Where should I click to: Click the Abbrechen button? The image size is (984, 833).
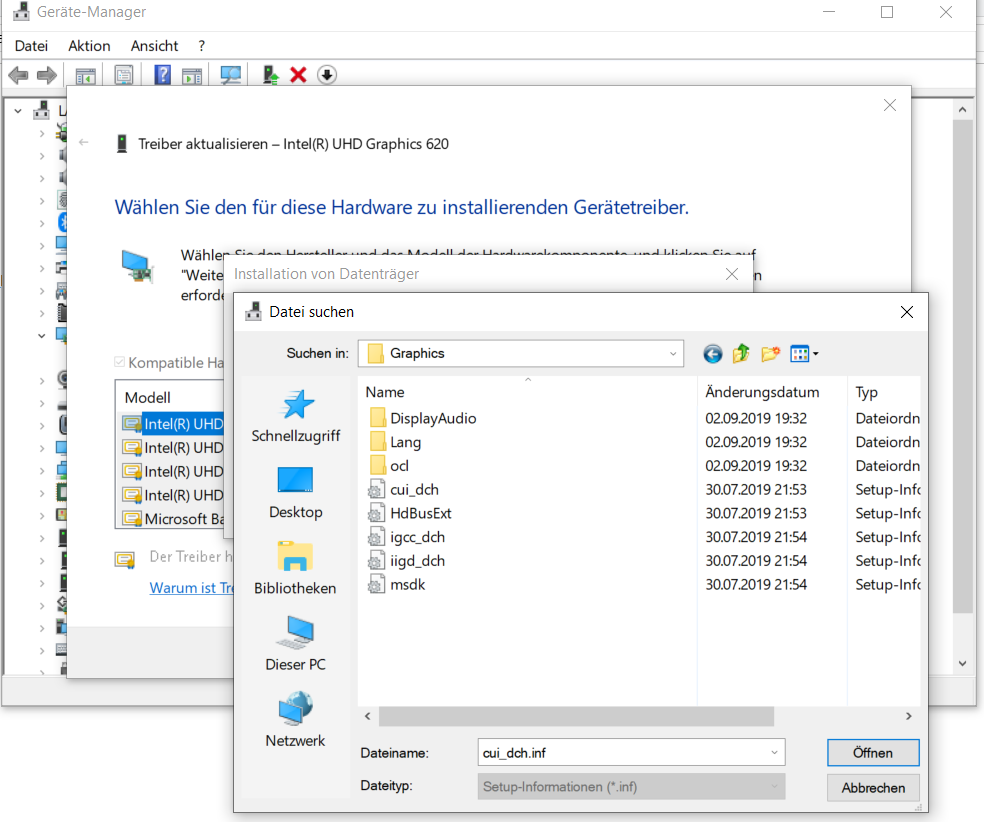coord(873,788)
